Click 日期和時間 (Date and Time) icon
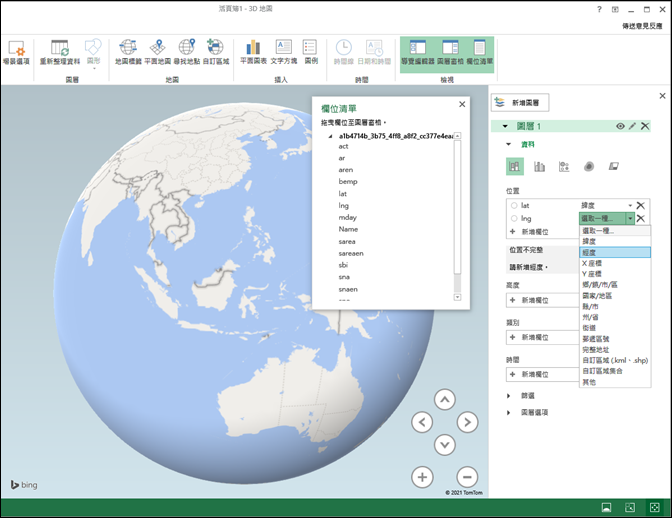This screenshot has width=672, height=518. pos(374,52)
